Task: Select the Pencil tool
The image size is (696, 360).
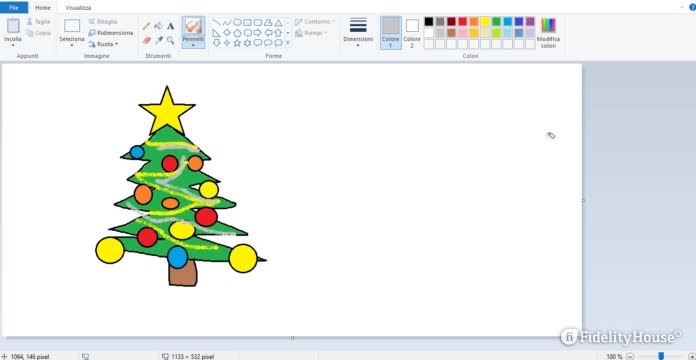Action: coord(146,26)
